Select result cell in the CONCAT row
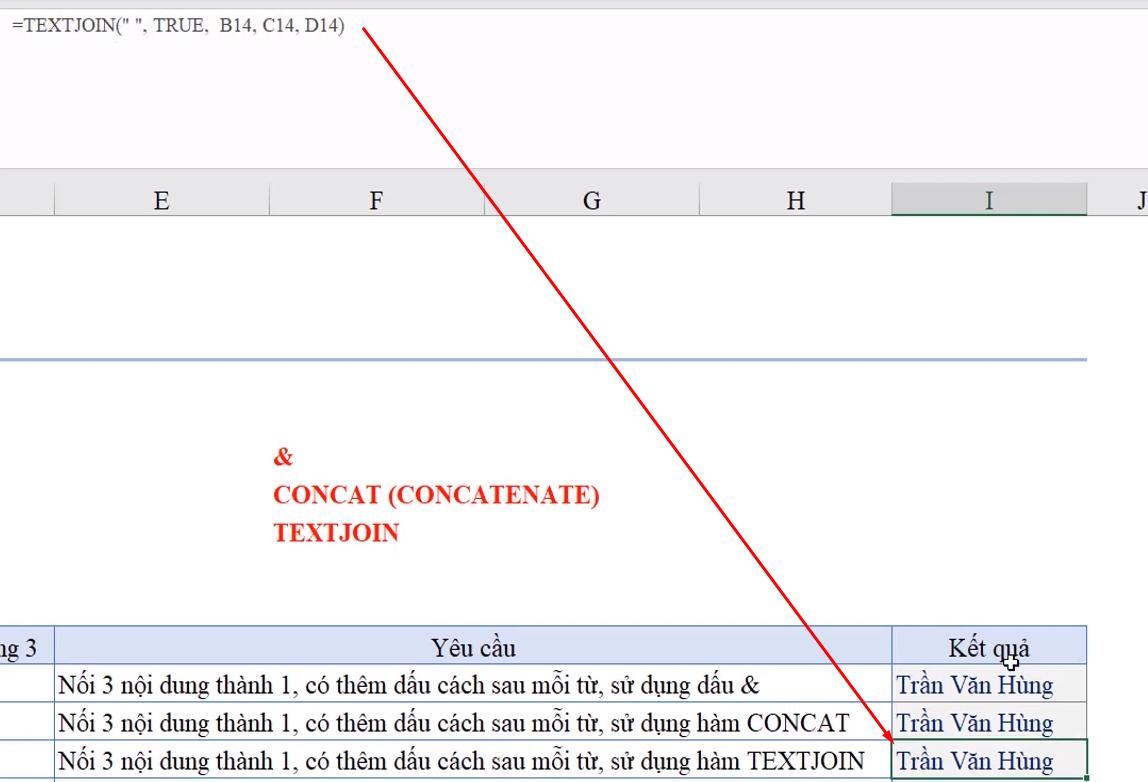The width and height of the screenshot is (1148, 782). pos(989,722)
